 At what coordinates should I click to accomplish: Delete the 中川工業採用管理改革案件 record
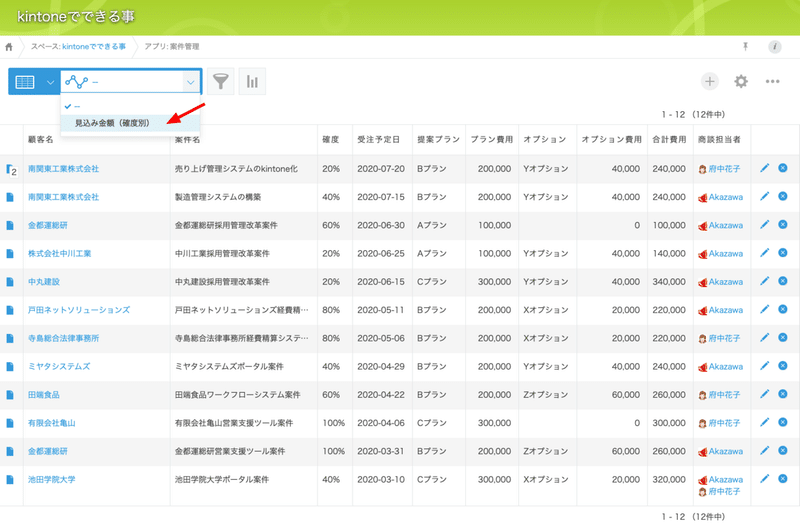pos(783,253)
